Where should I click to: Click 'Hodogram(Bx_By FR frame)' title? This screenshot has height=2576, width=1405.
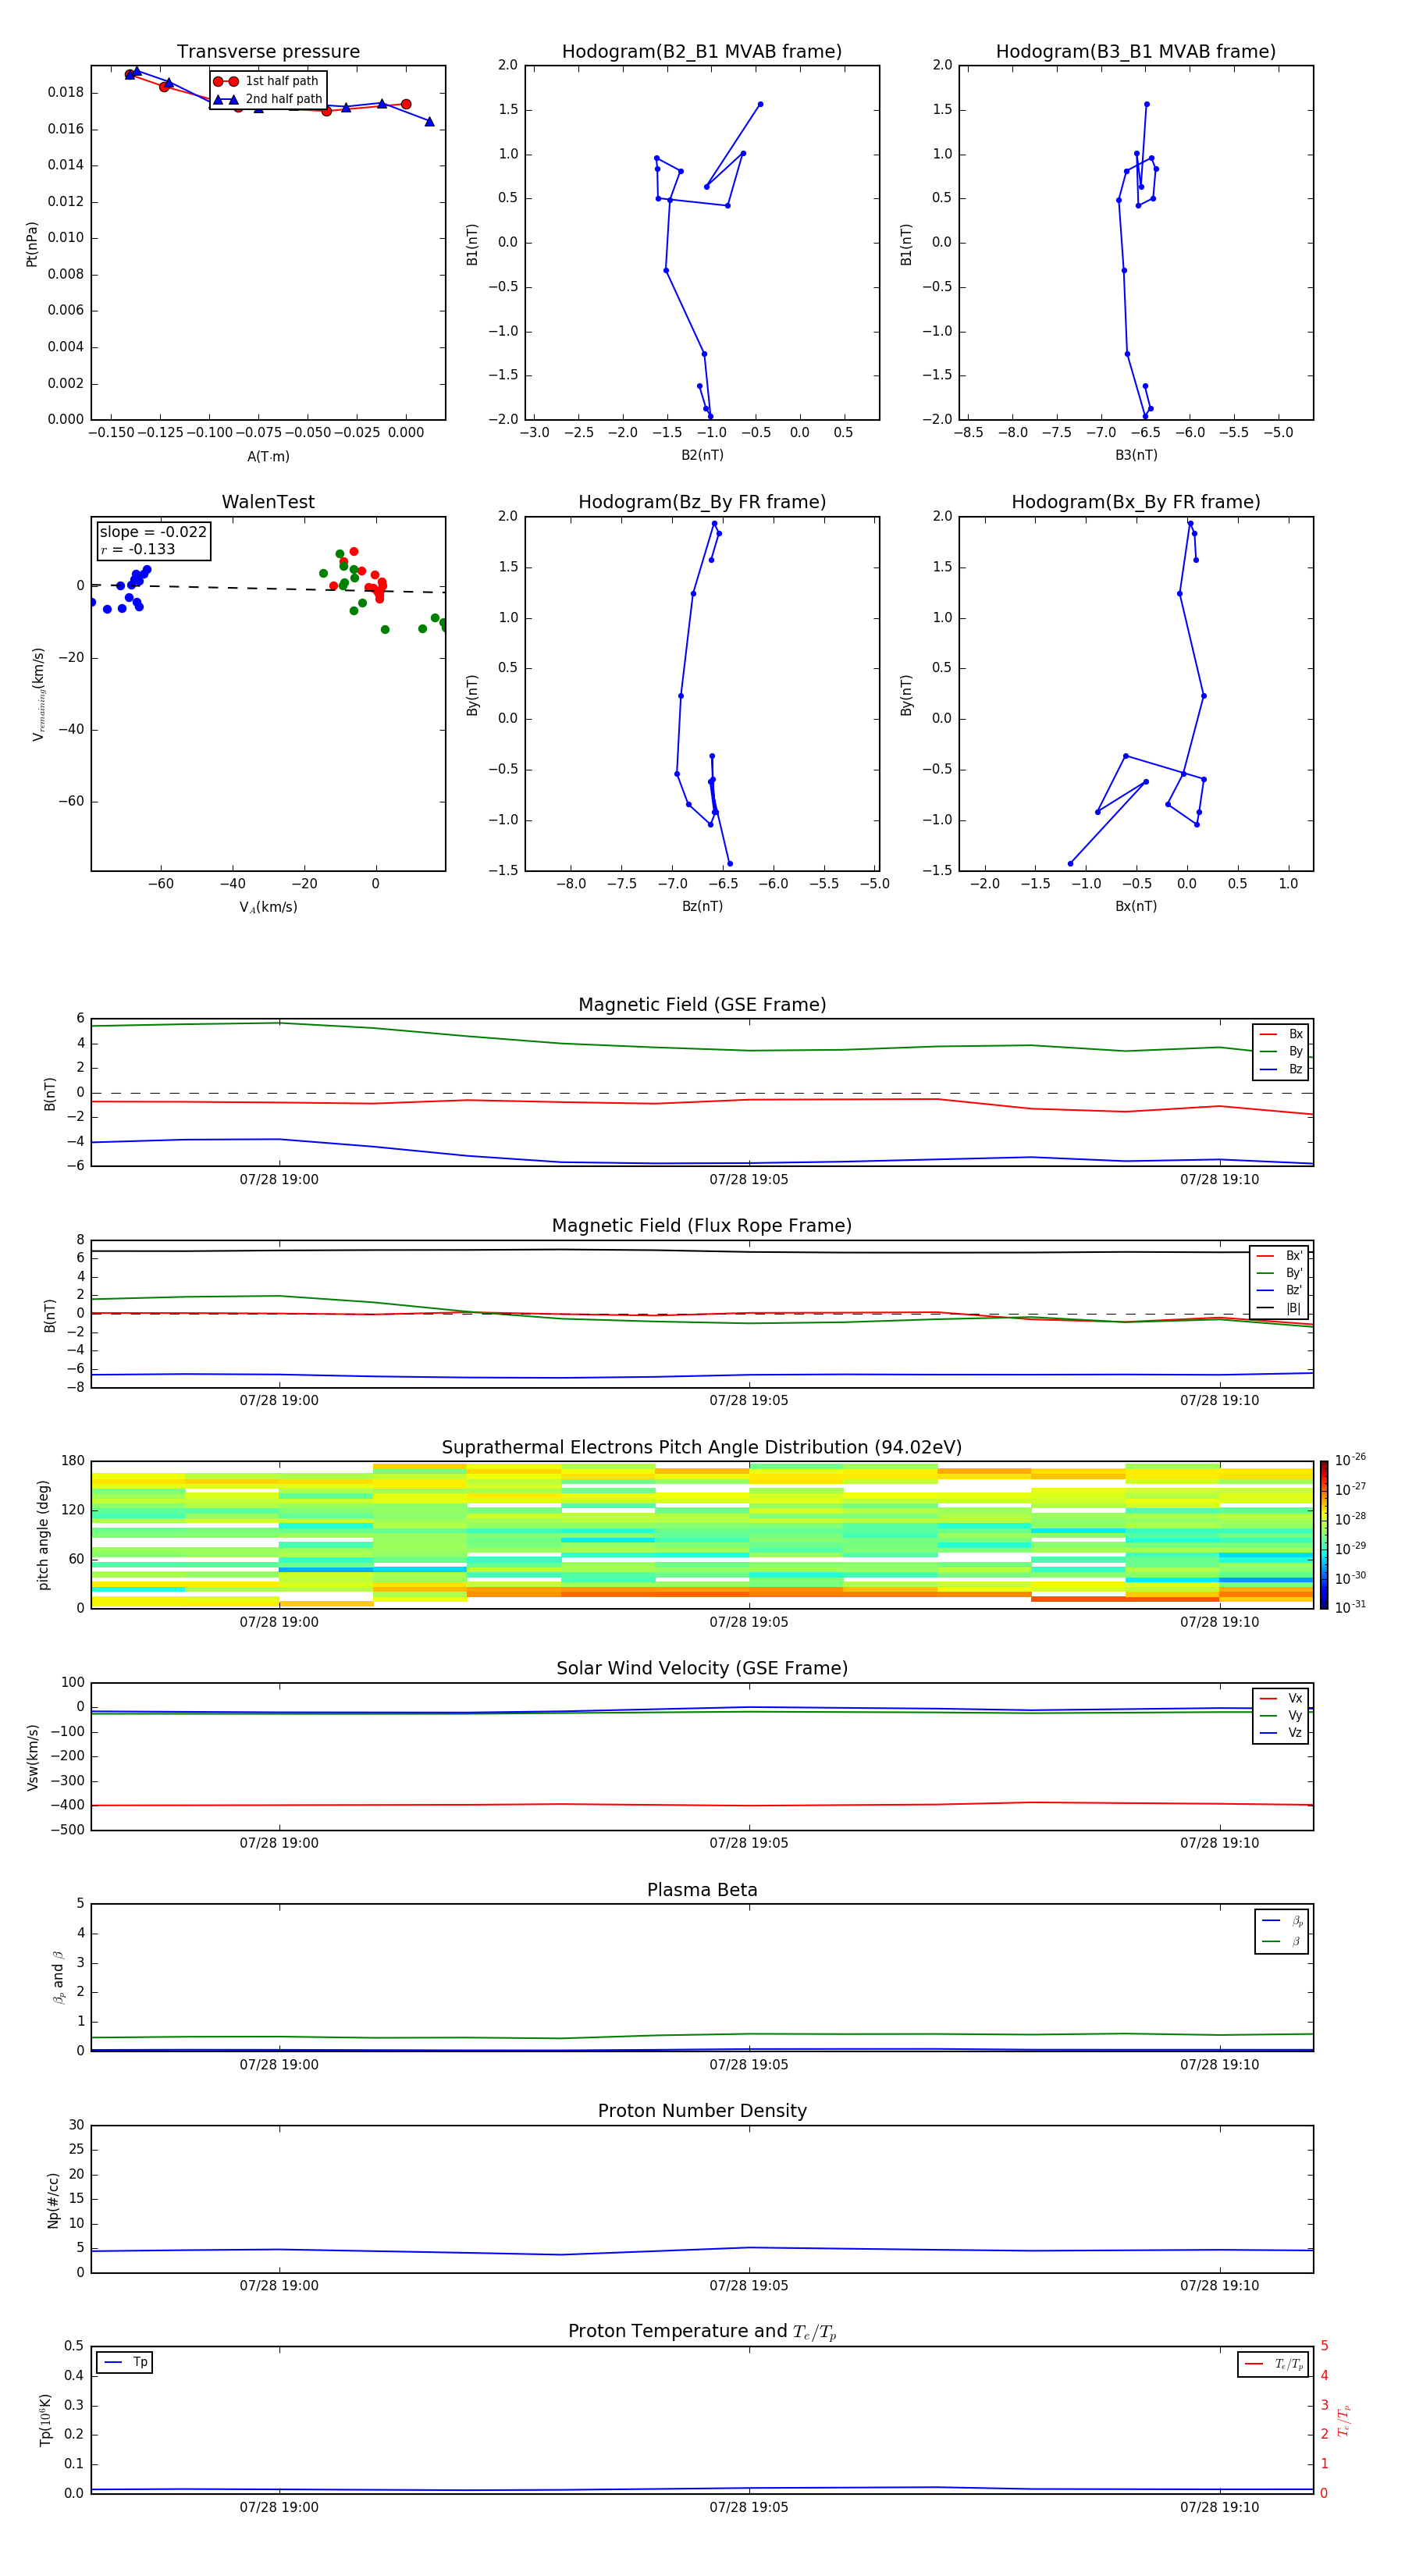(1136, 502)
